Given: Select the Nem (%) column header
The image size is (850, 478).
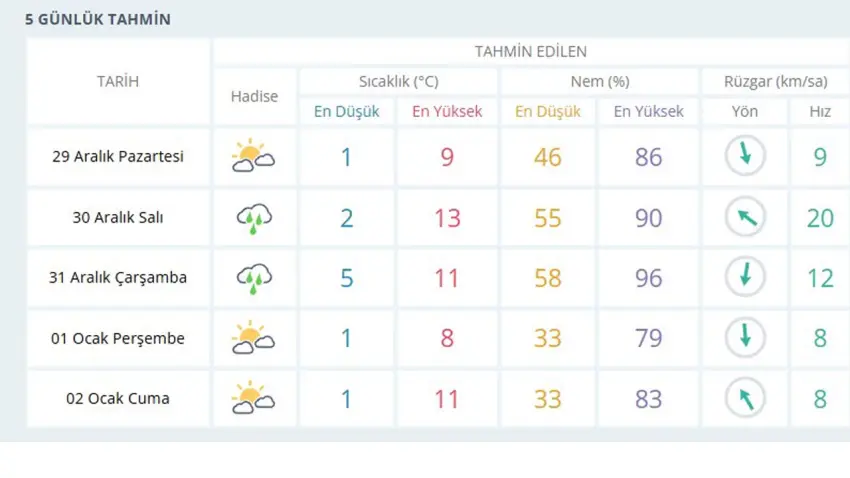Looking at the screenshot, I should coord(599,82).
